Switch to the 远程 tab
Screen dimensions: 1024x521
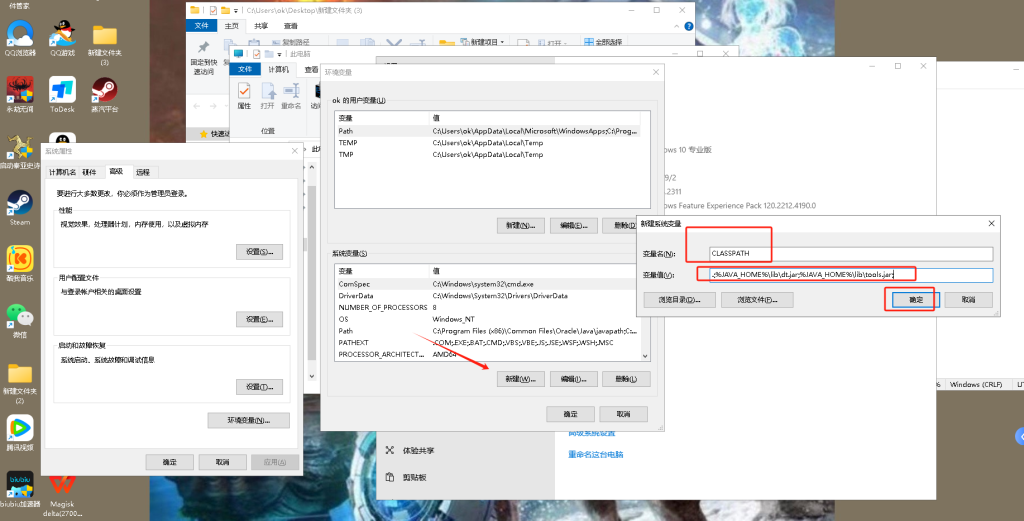tap(142, 172)
